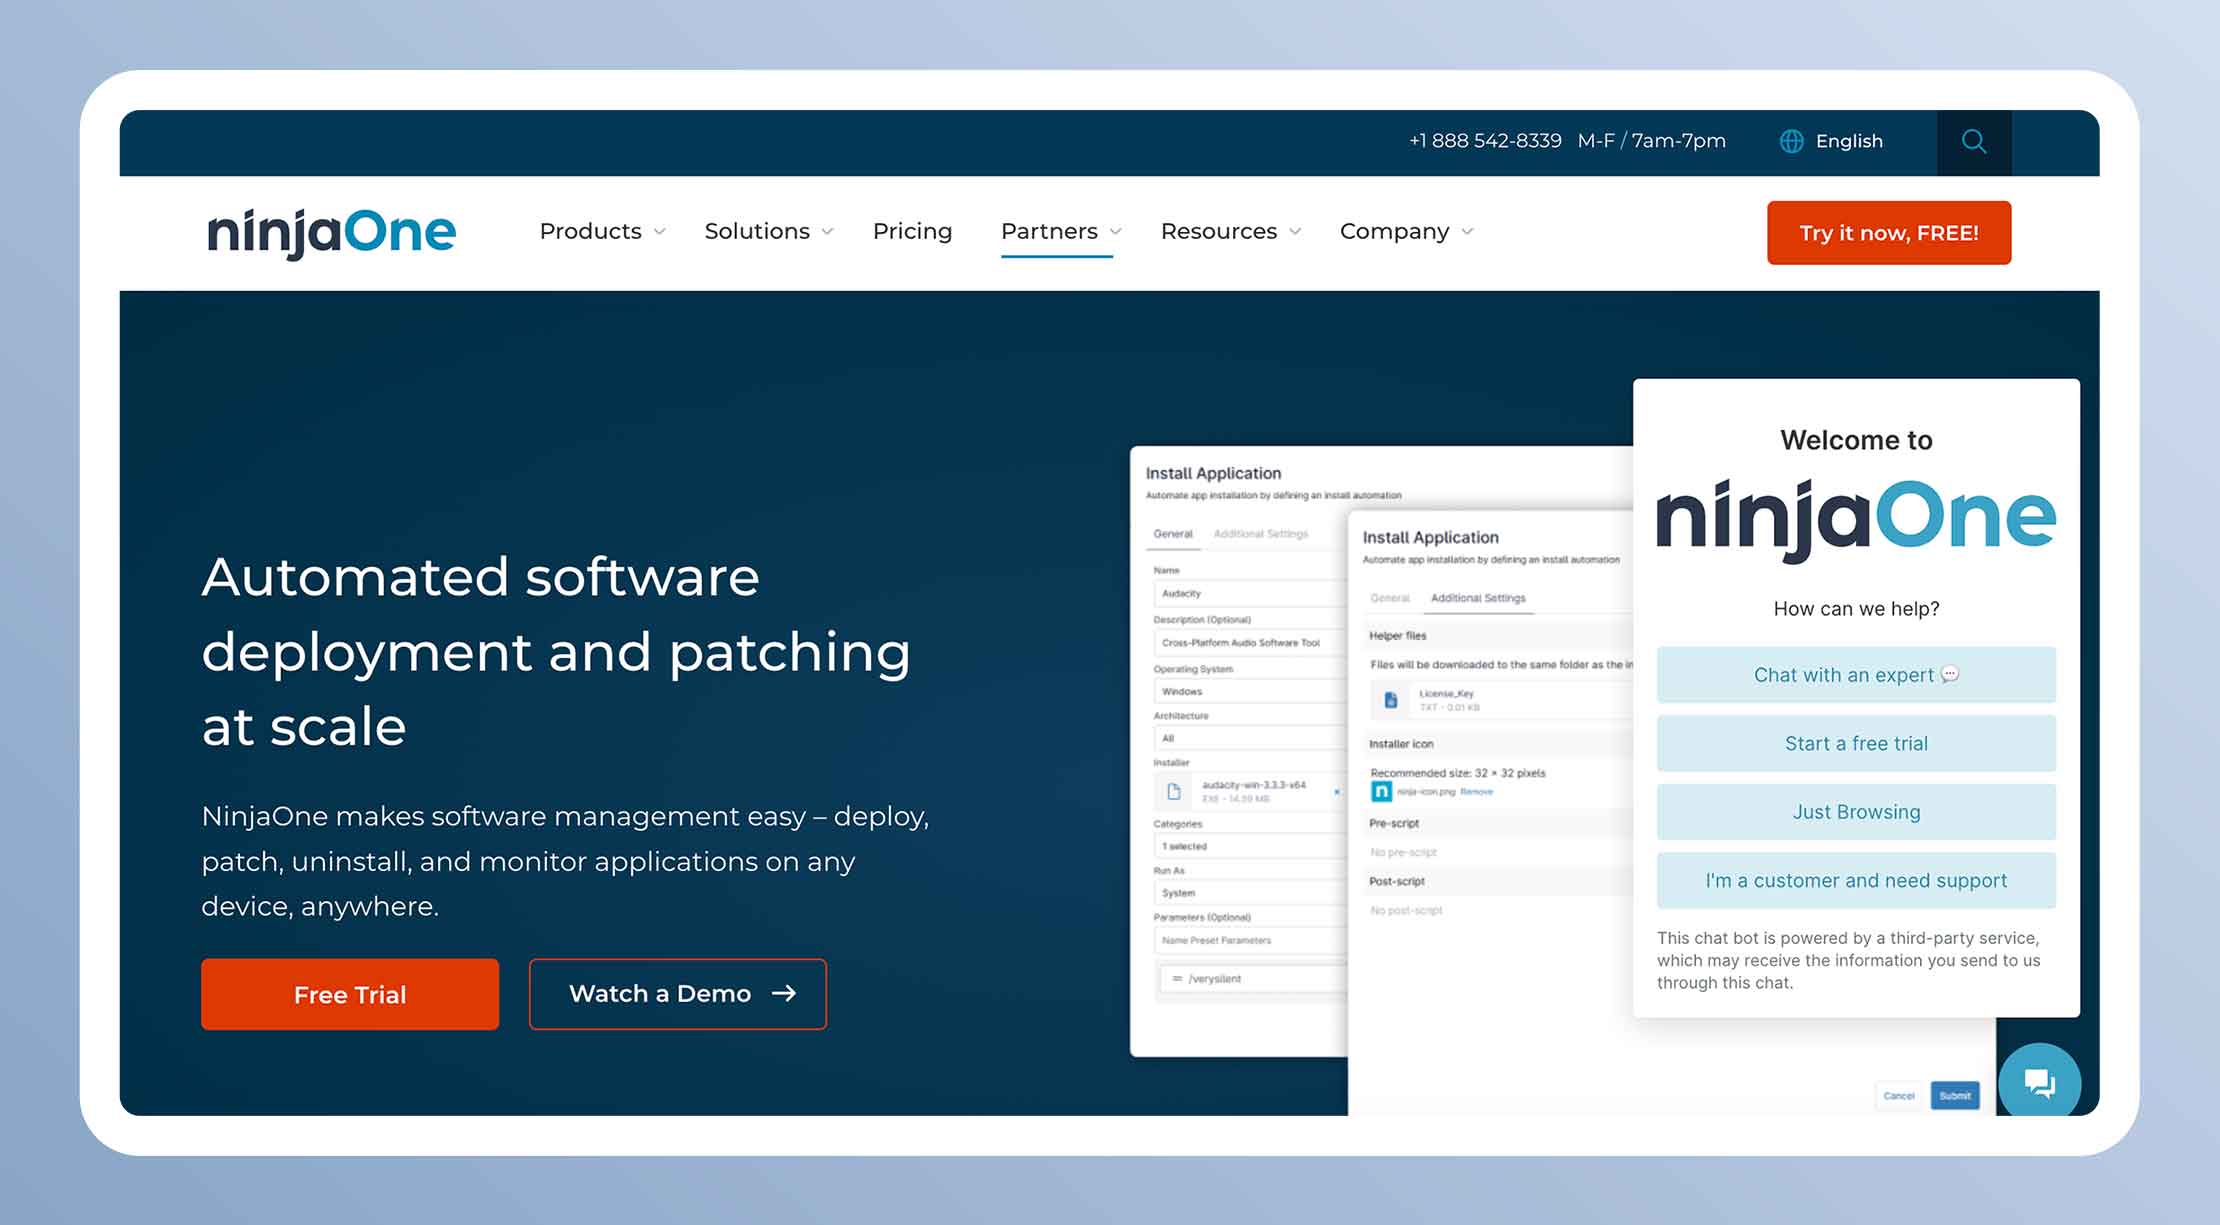Image resolution: width=2220 pixels, height=1225 pixels.
Task: Open the Categories 1 selected field
Action: point(1250,846)
